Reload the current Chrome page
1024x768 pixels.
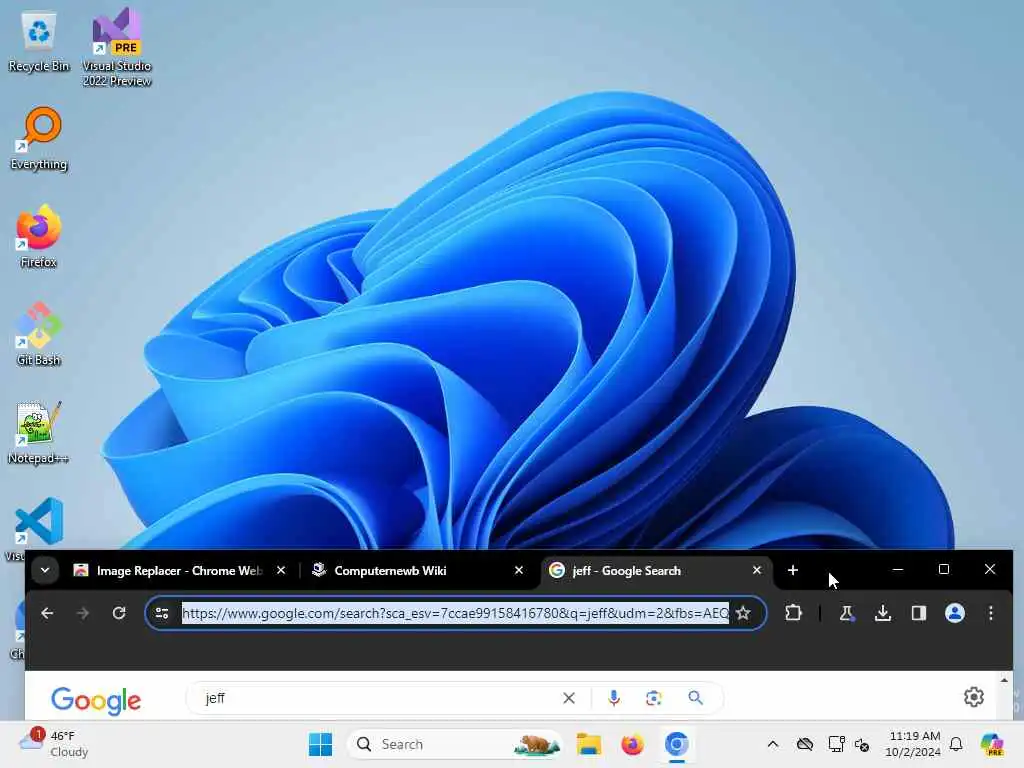coord(119,613)
